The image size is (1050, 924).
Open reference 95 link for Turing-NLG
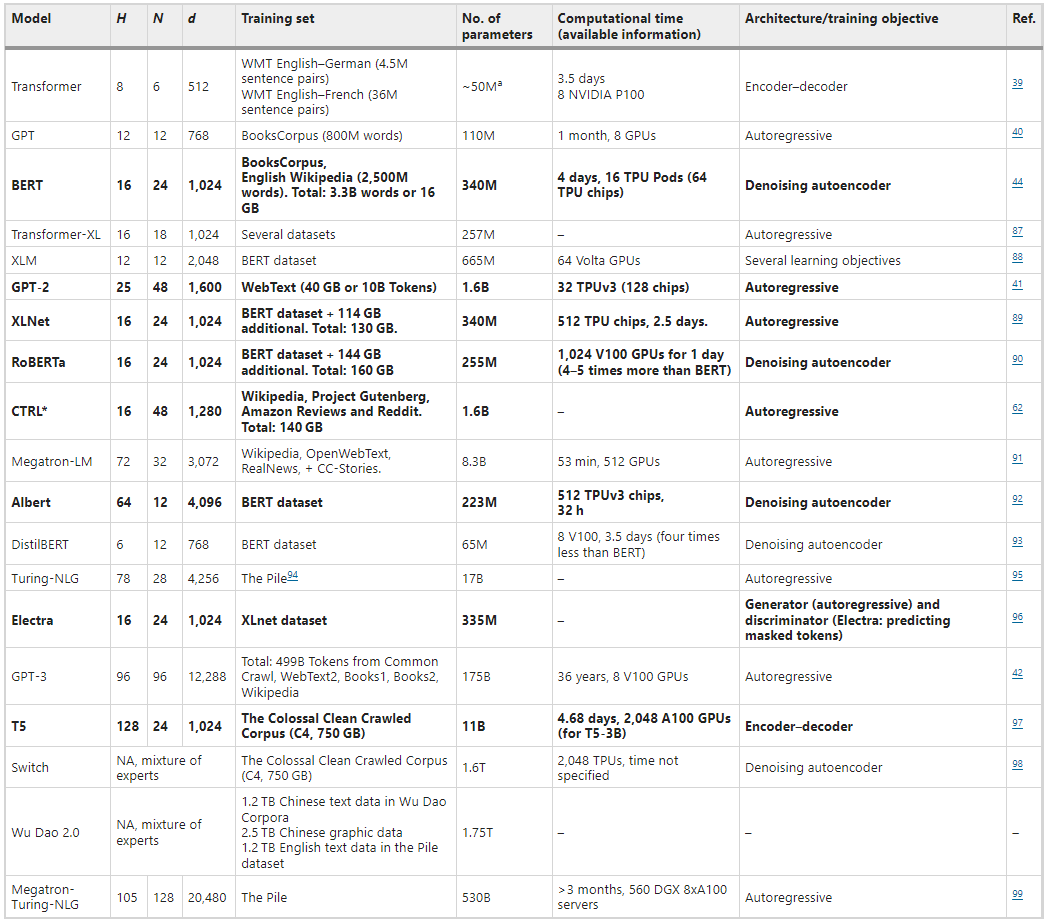[1017, 575]
